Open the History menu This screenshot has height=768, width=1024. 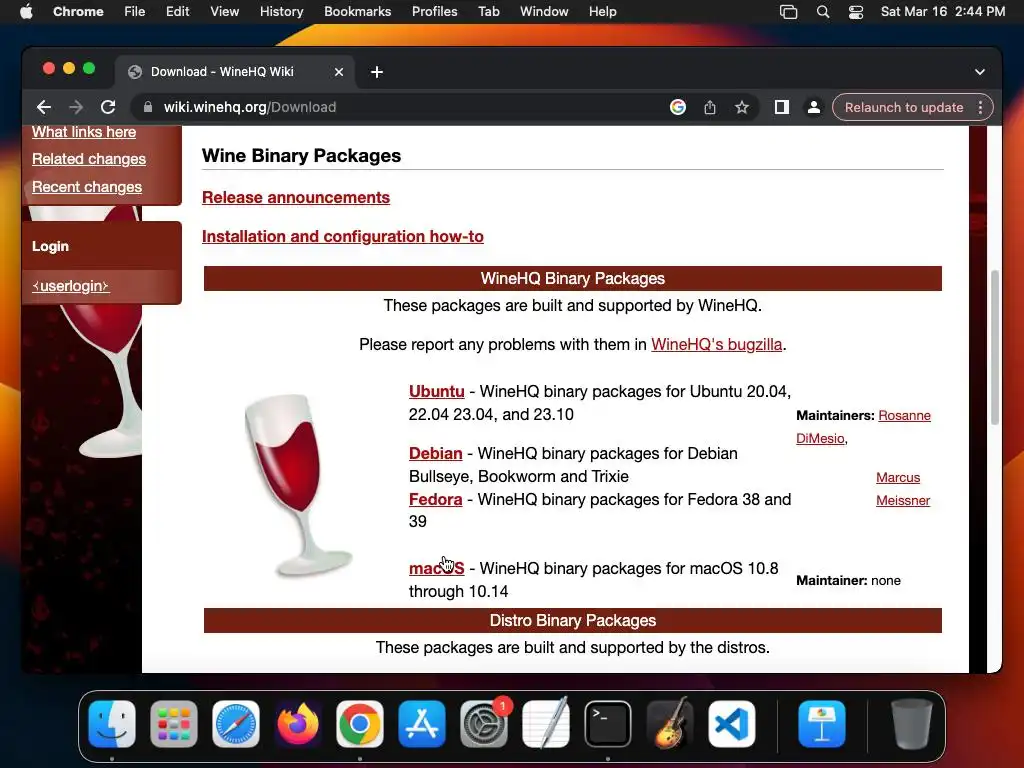coord(281,12)
